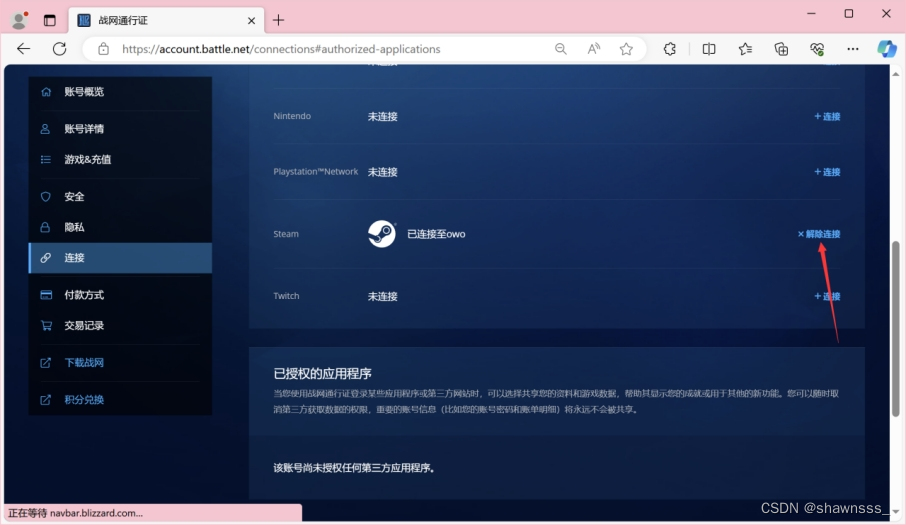Viewport: 906px width, 525px height.
Task: Open the browser profile avatar
Action: (x=19, y=20)
